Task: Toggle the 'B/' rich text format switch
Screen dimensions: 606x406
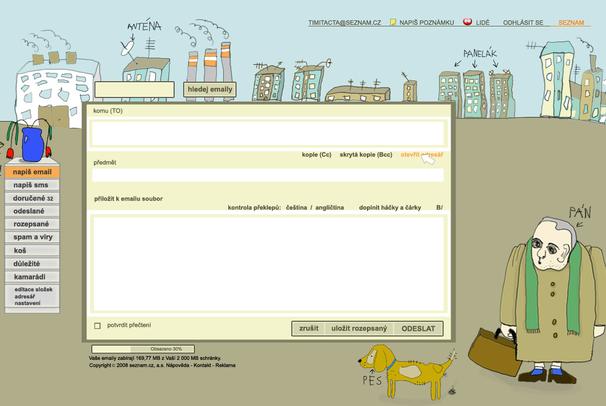Action: tap(439, 207)
